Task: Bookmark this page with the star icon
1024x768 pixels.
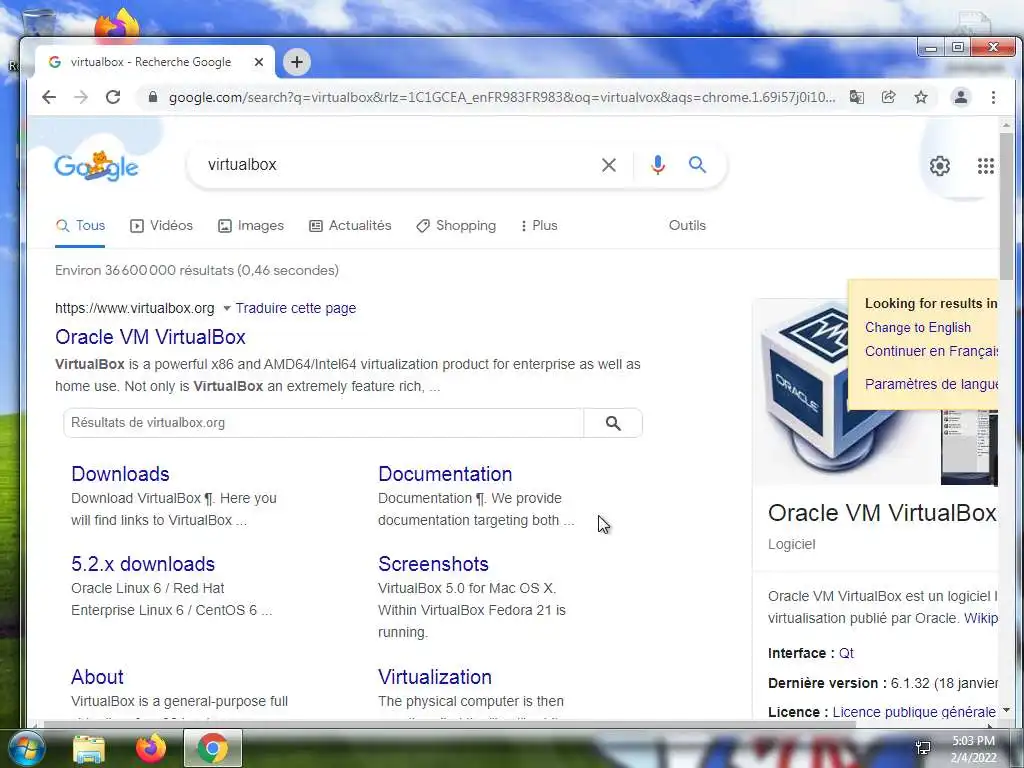Action: click(921, 97)
